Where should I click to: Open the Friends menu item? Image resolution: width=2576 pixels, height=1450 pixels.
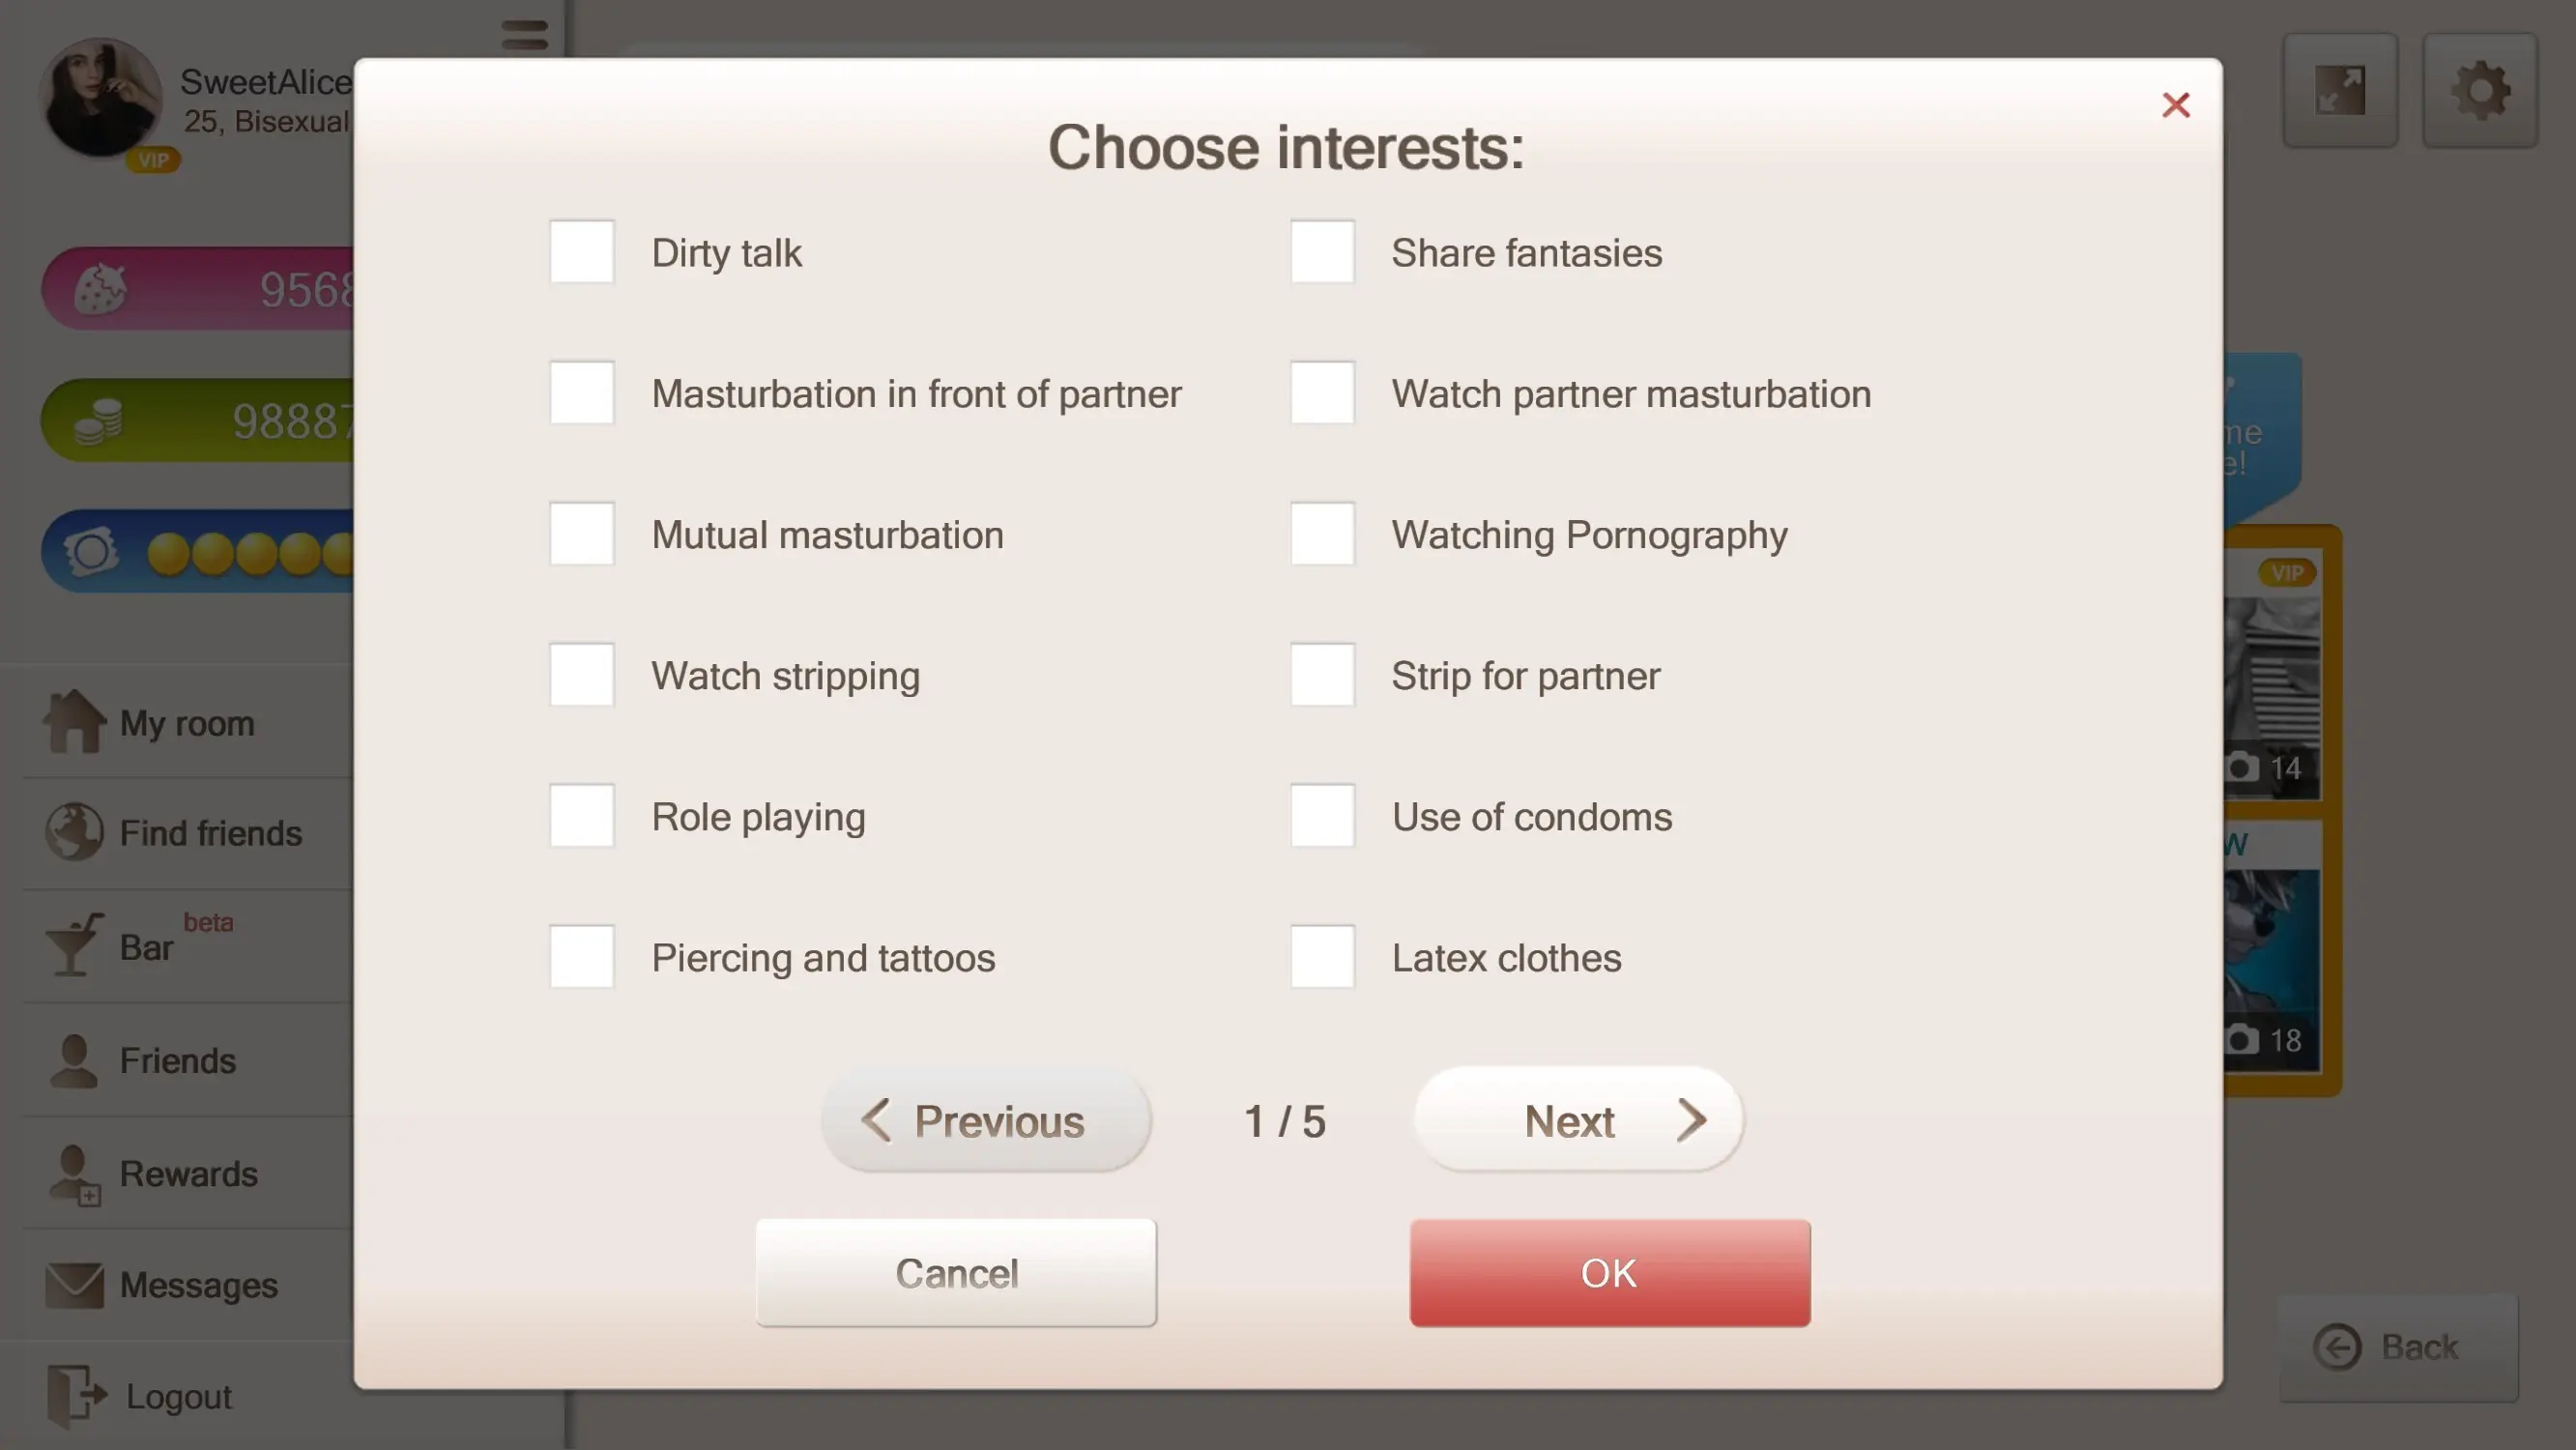point(177,1060)
